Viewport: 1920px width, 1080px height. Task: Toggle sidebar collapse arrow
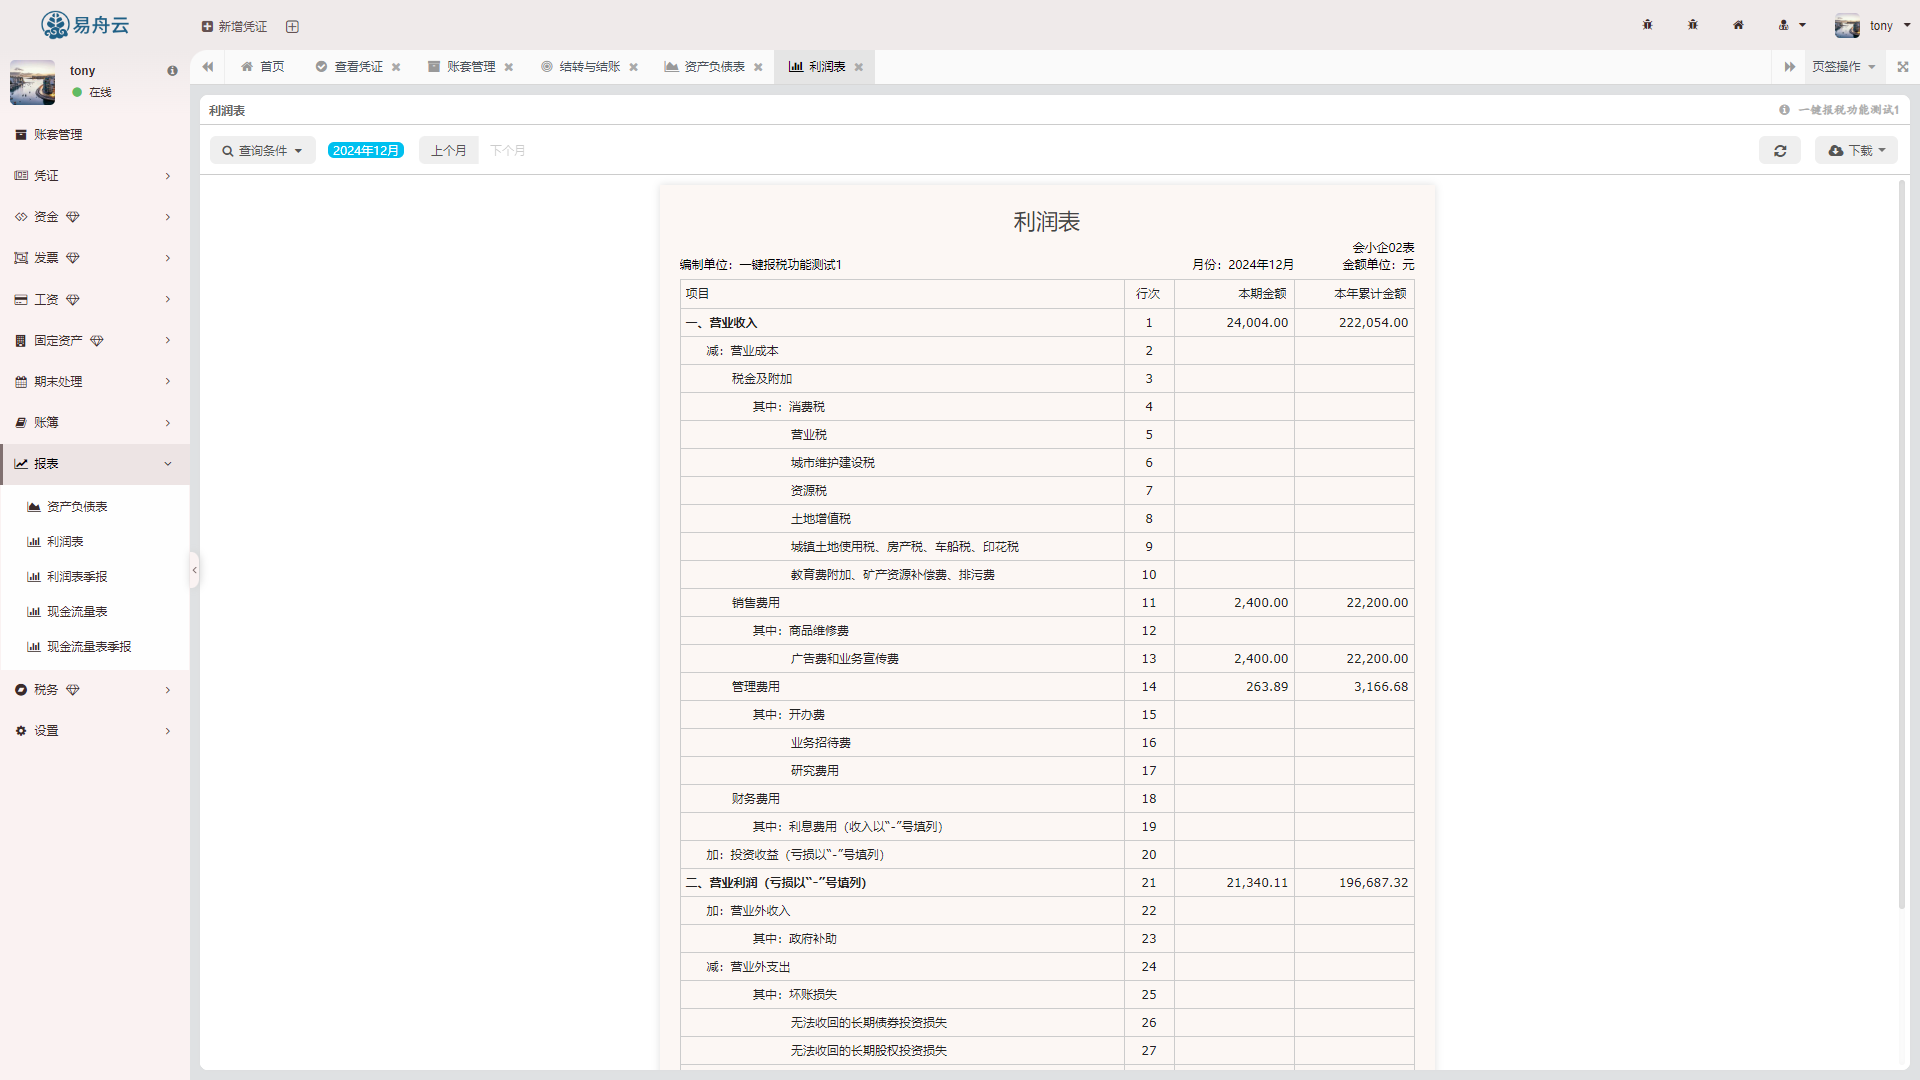click(195, 570)
